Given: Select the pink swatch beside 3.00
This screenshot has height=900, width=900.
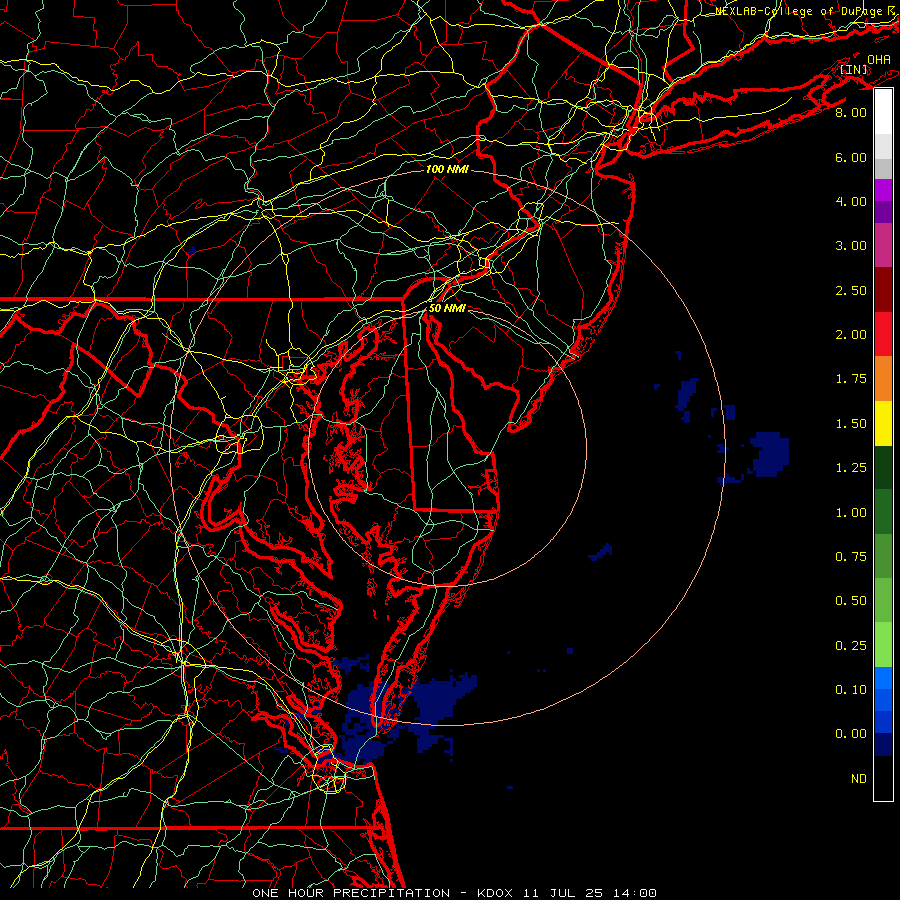Looking at the screenshot, I should pyautogui.click(x=883, y=245).
